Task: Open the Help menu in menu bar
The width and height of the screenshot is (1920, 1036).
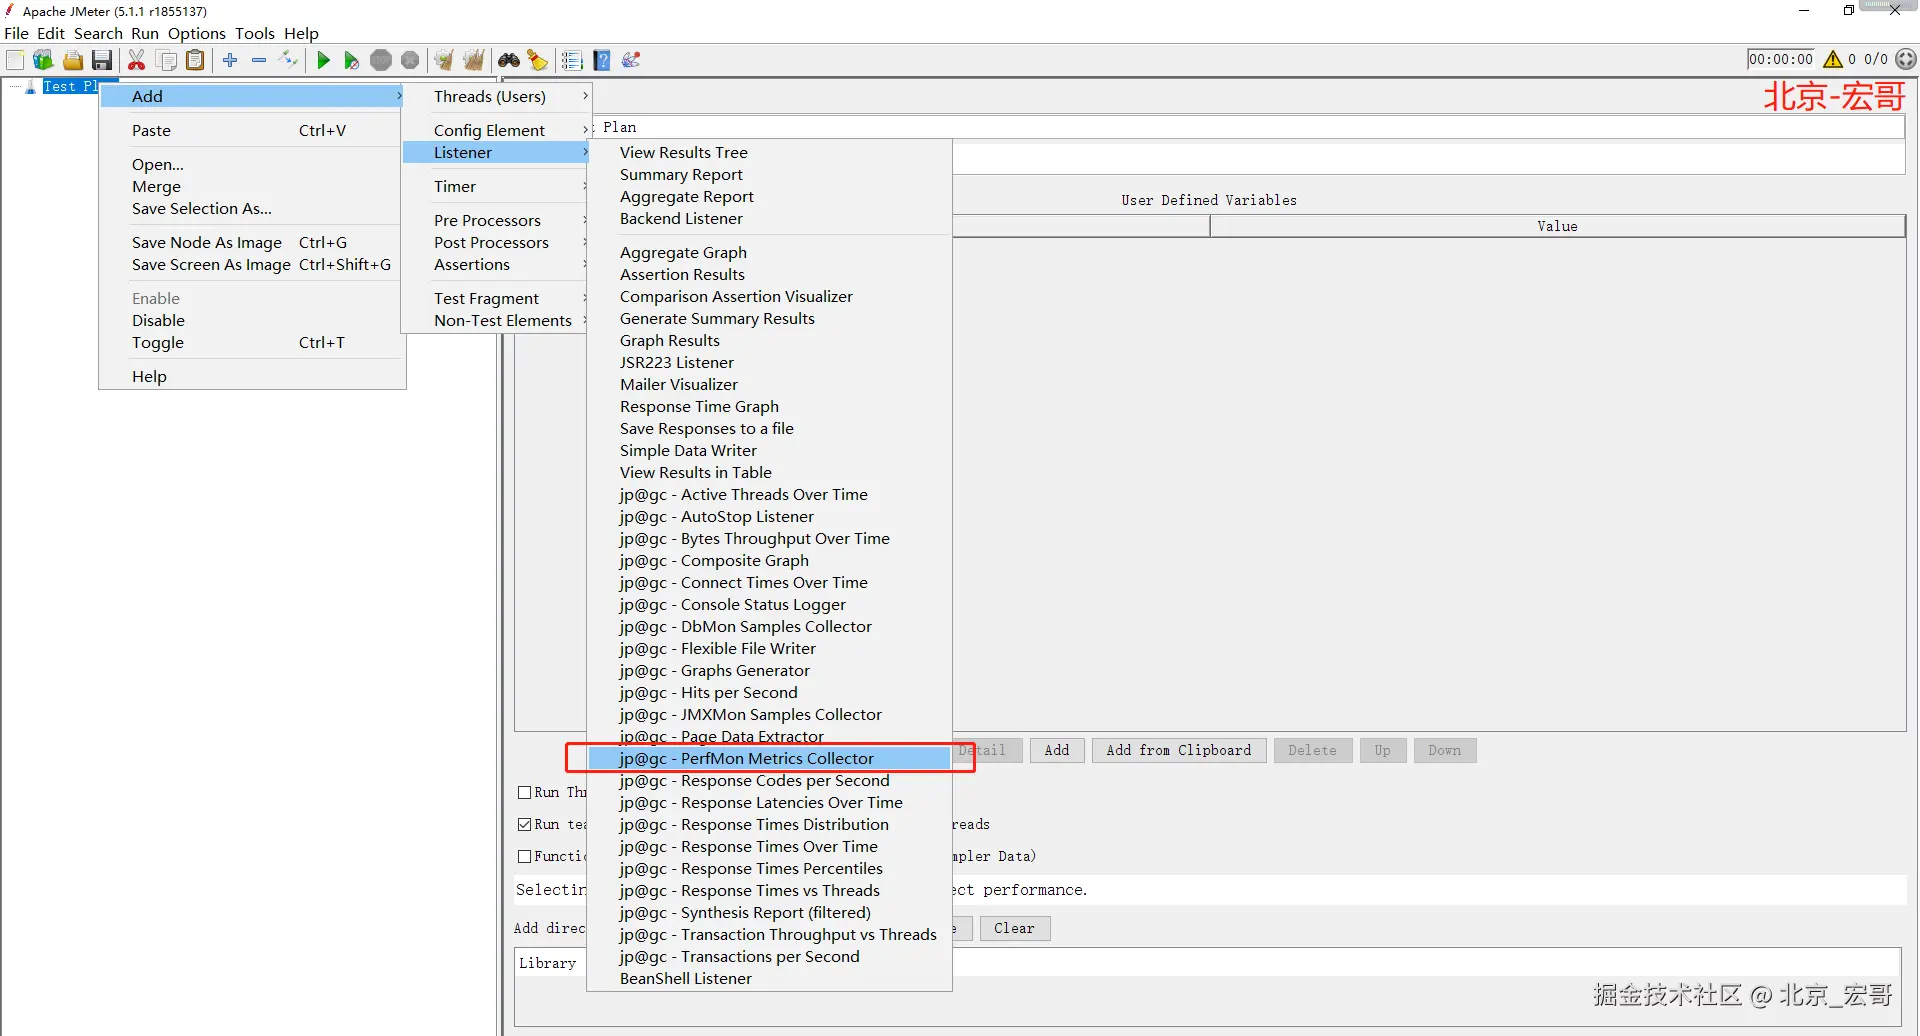Action: pos(301,33)
